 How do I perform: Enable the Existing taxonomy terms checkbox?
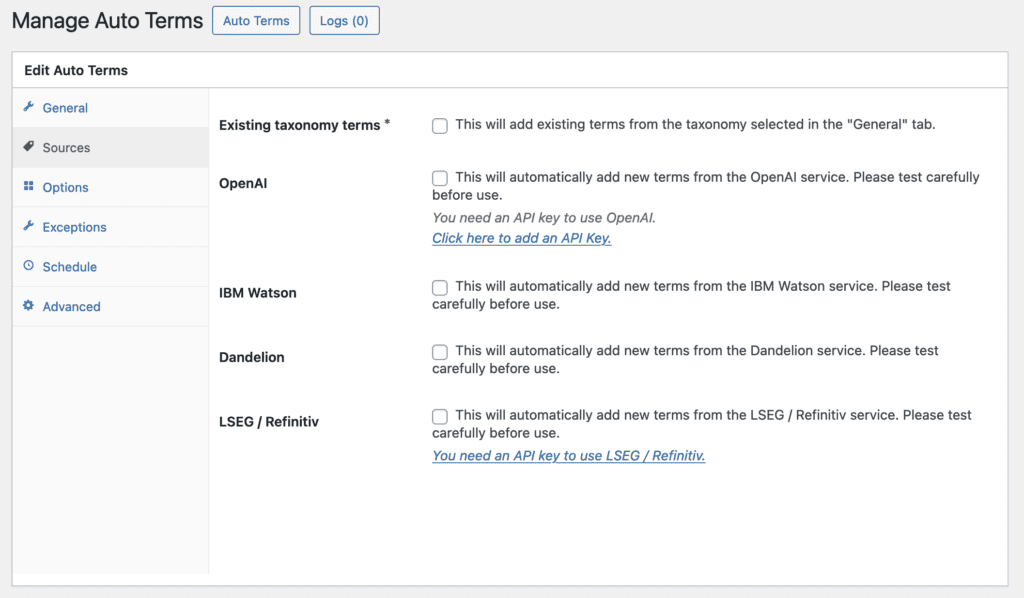439,126
